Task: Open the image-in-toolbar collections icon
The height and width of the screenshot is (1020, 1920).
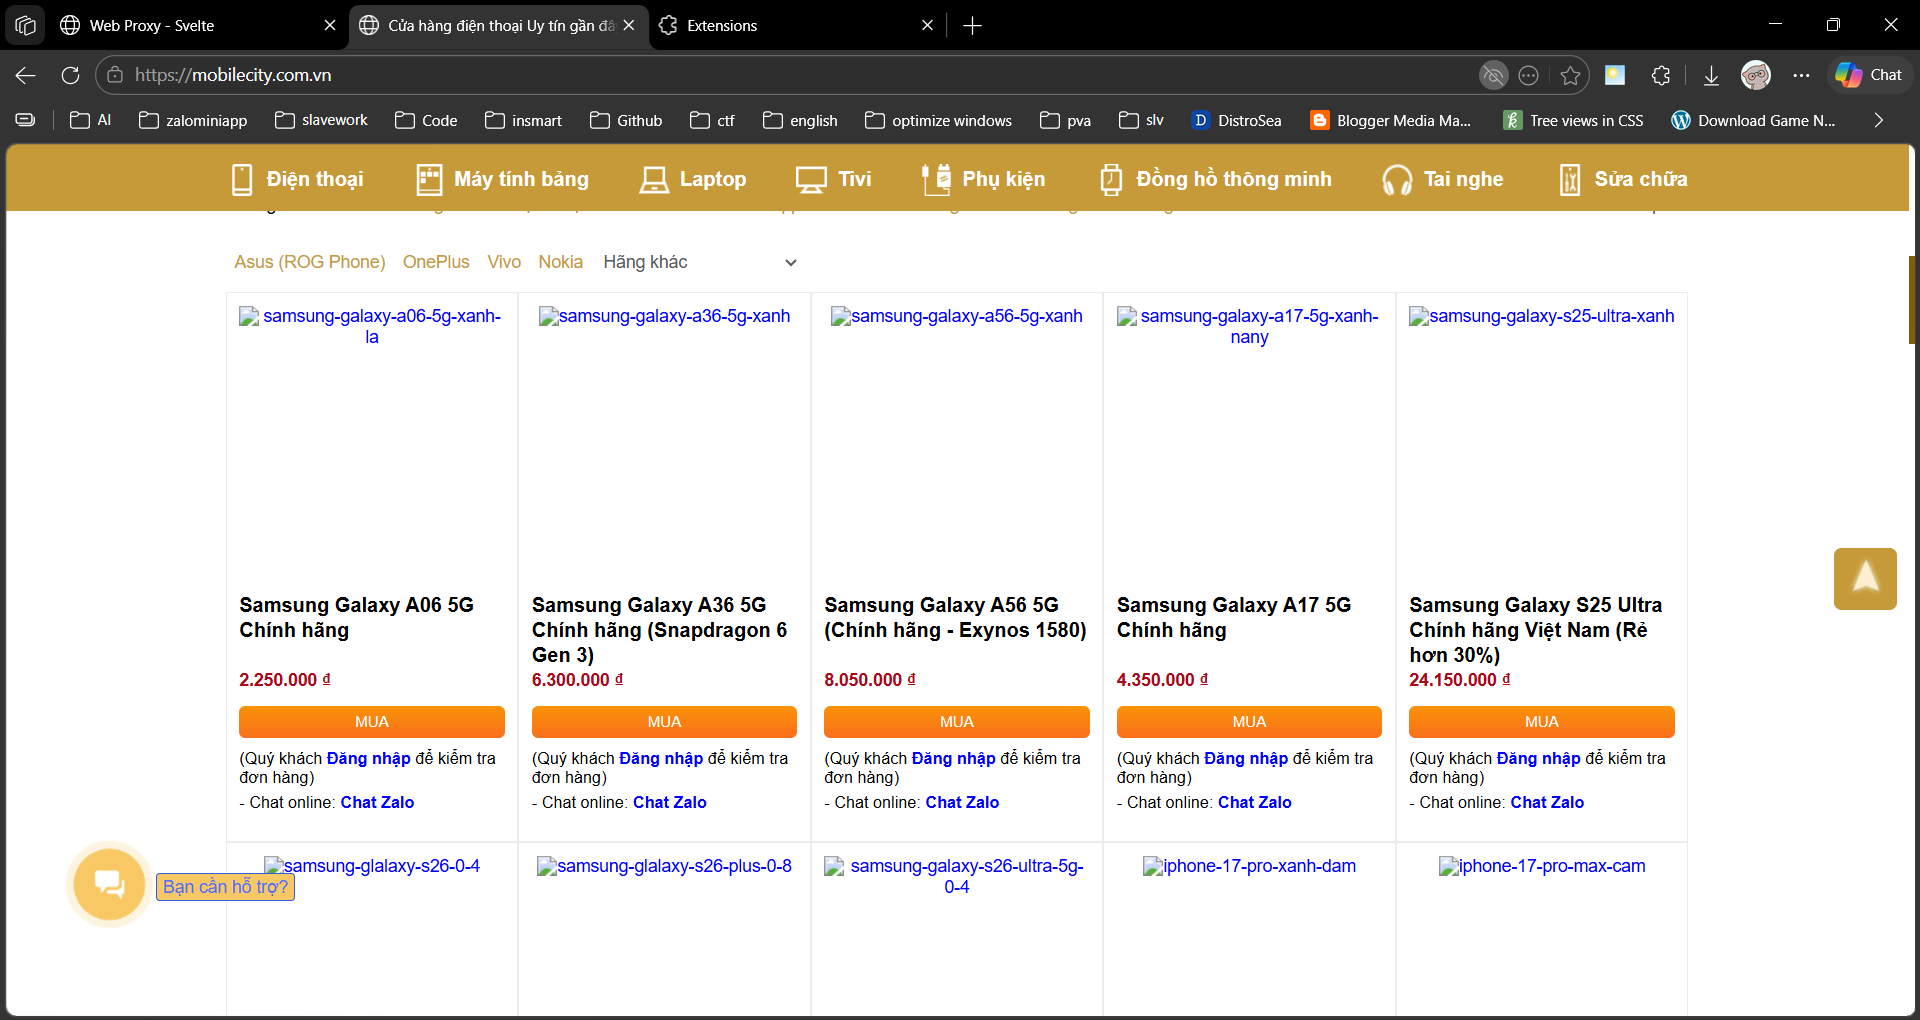Action: coord(1615,75)
